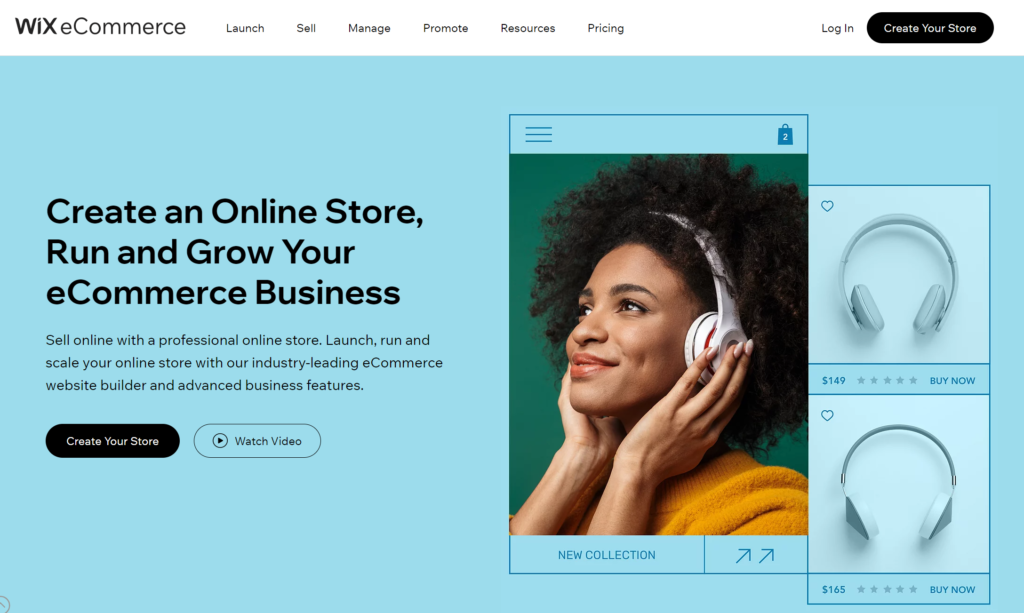Screen dimensions: 1024x613
Task: Click the Log In link
Action: click(837, 28)
